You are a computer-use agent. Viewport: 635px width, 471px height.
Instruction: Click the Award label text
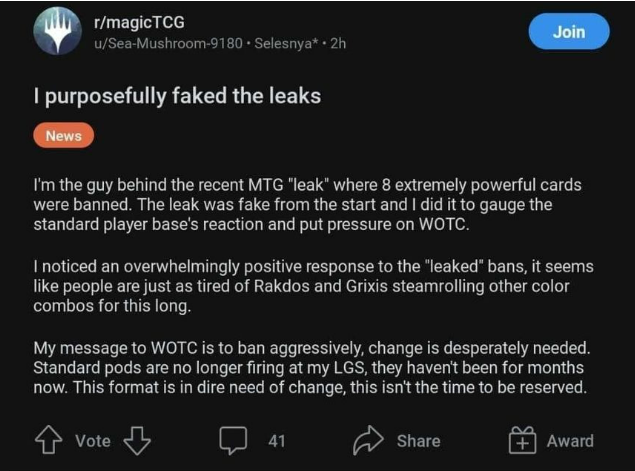click(570, 441)
